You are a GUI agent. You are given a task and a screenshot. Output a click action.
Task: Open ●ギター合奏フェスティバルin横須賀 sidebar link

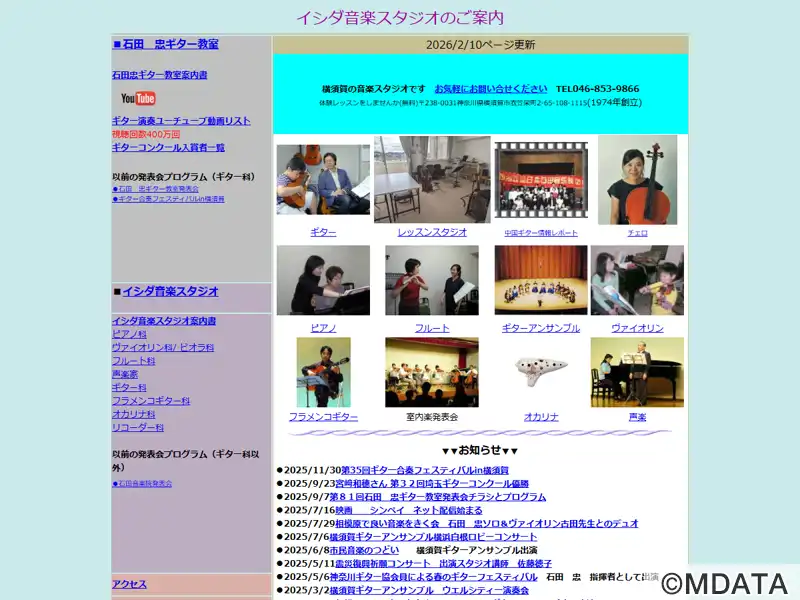pos(168,199)
